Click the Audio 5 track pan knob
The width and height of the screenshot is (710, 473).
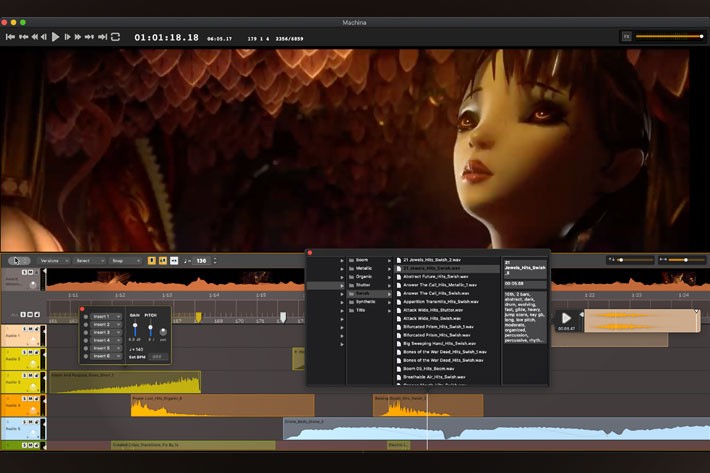[x=33, y=434]
